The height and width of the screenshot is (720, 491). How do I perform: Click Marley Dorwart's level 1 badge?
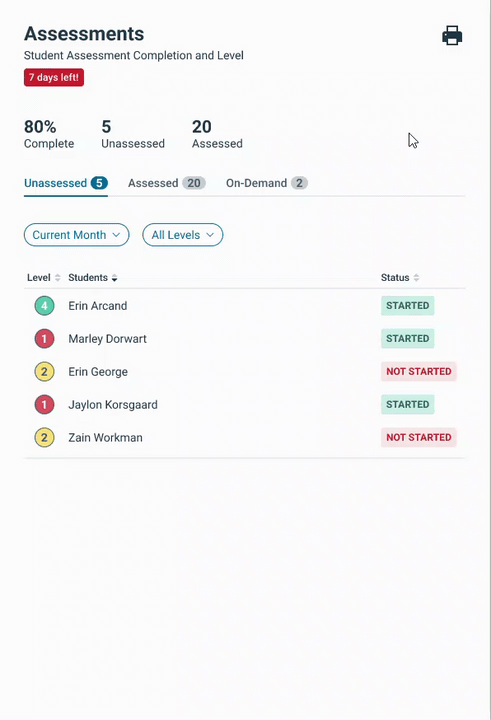pos(45,339)
